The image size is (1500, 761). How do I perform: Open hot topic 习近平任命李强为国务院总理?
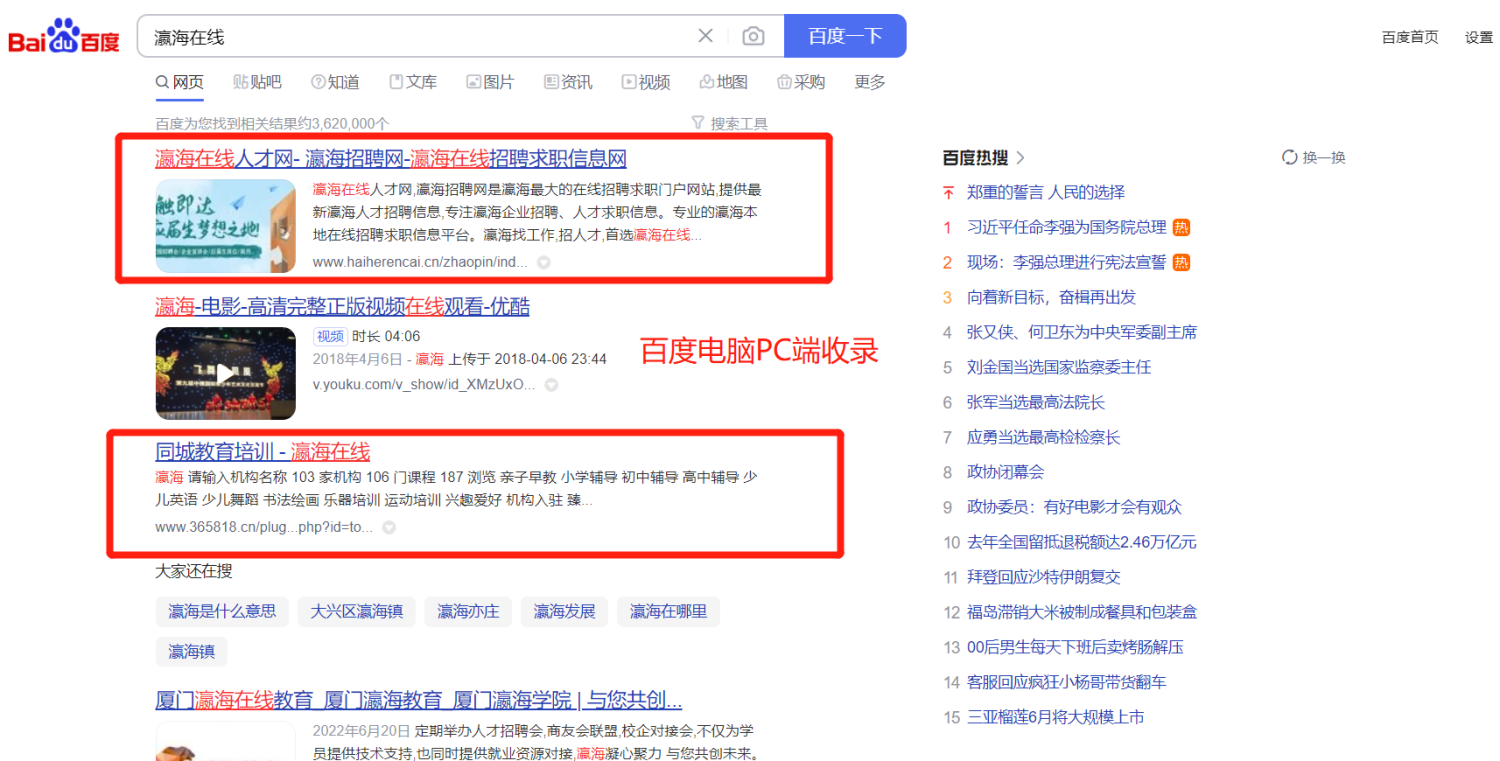[1066, 227]
